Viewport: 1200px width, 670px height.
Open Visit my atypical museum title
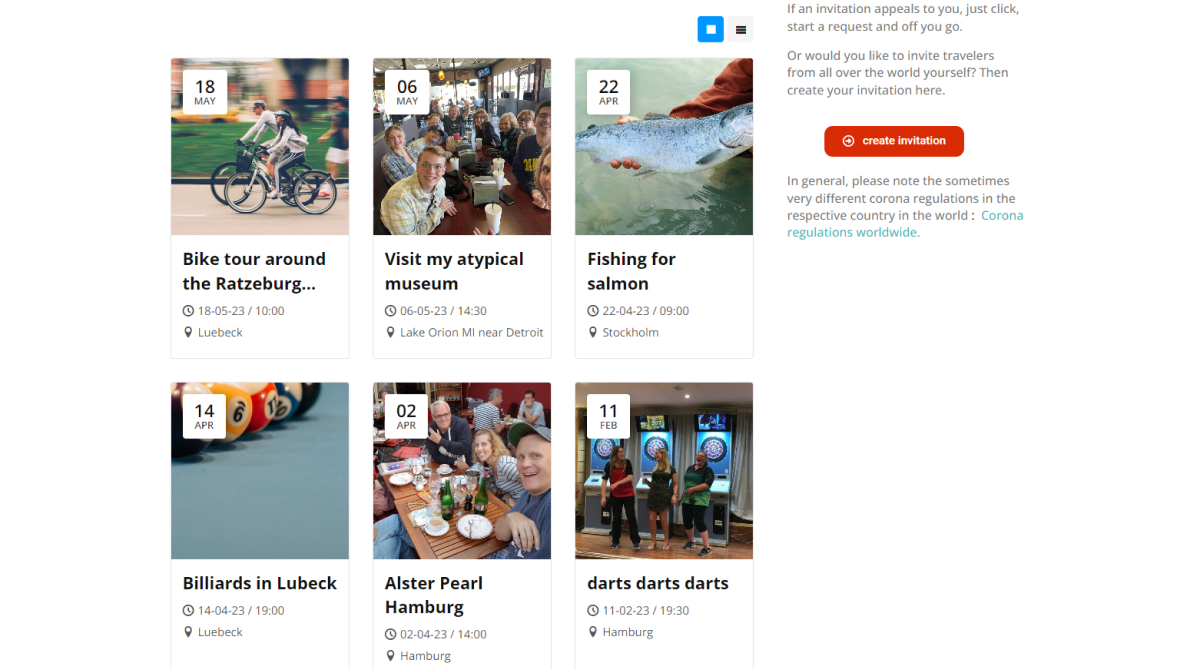(454, 271)
